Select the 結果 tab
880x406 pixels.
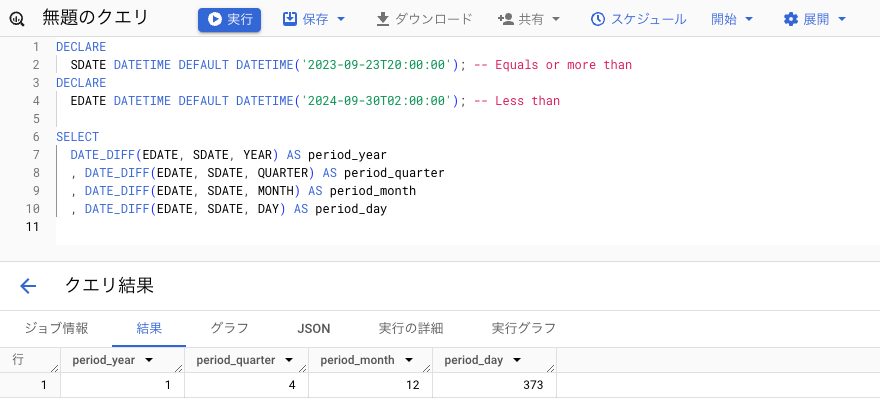pos(150,328)
